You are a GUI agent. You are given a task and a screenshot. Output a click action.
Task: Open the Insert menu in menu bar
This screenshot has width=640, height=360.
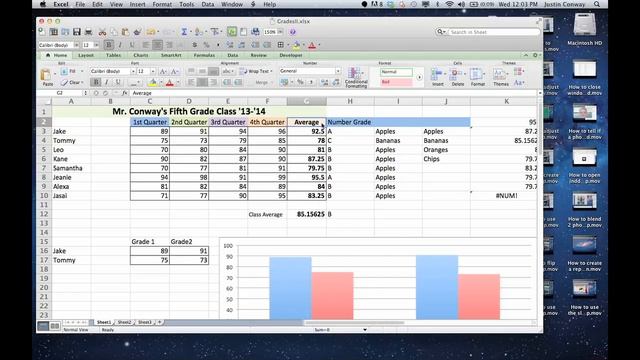click(x=137, y=4)
